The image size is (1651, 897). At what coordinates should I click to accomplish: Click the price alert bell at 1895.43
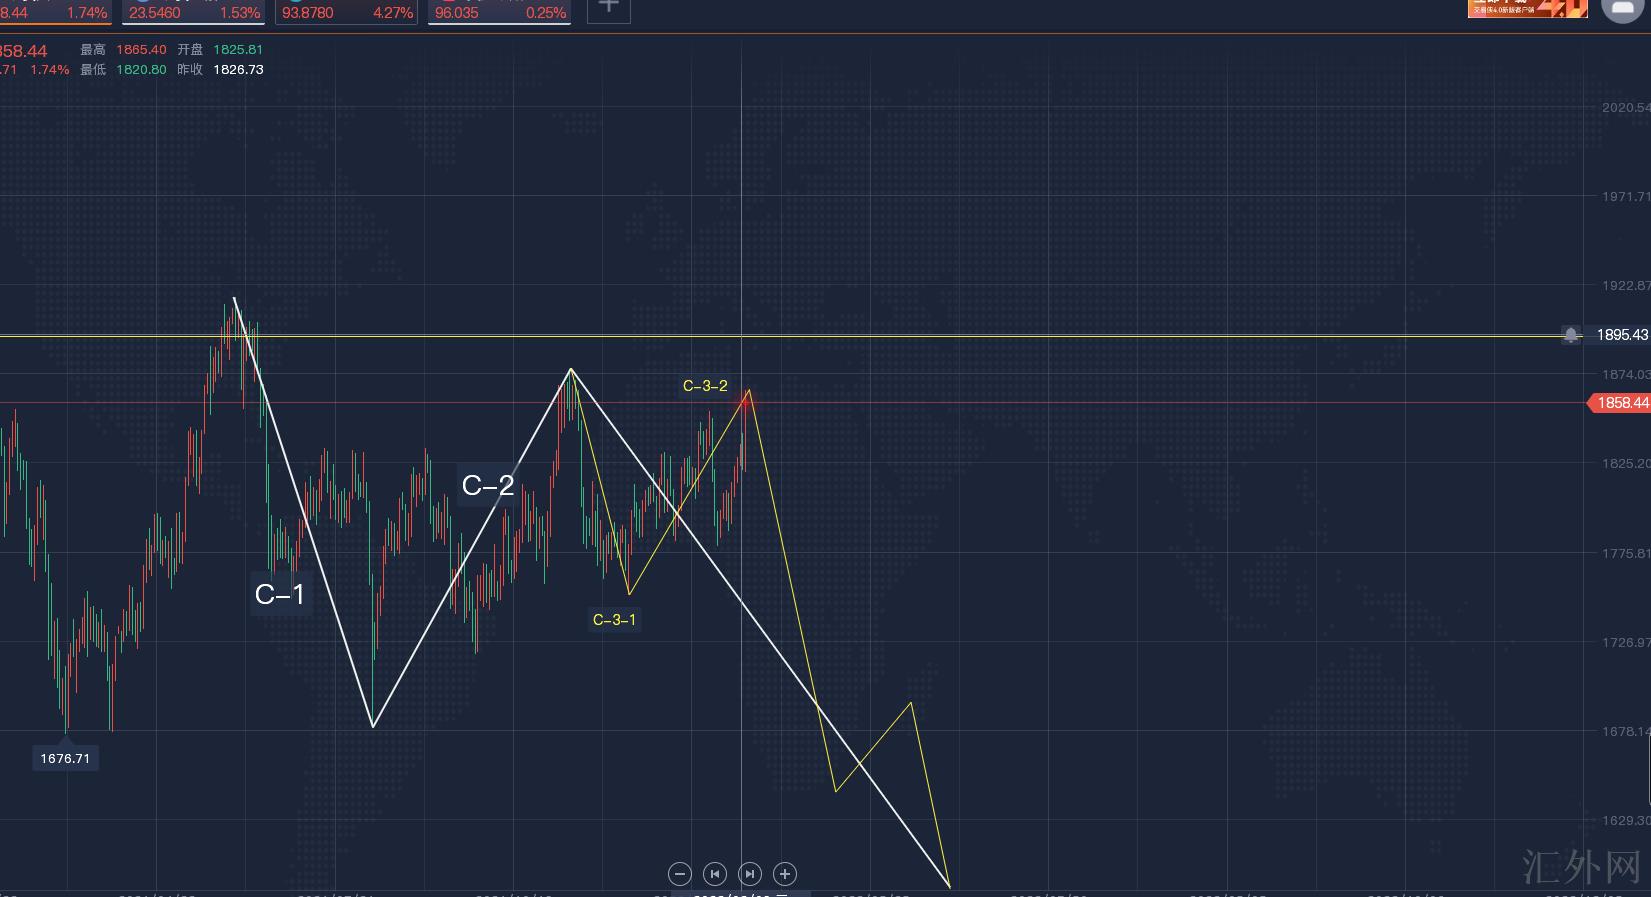click(x=1571, y=335)
